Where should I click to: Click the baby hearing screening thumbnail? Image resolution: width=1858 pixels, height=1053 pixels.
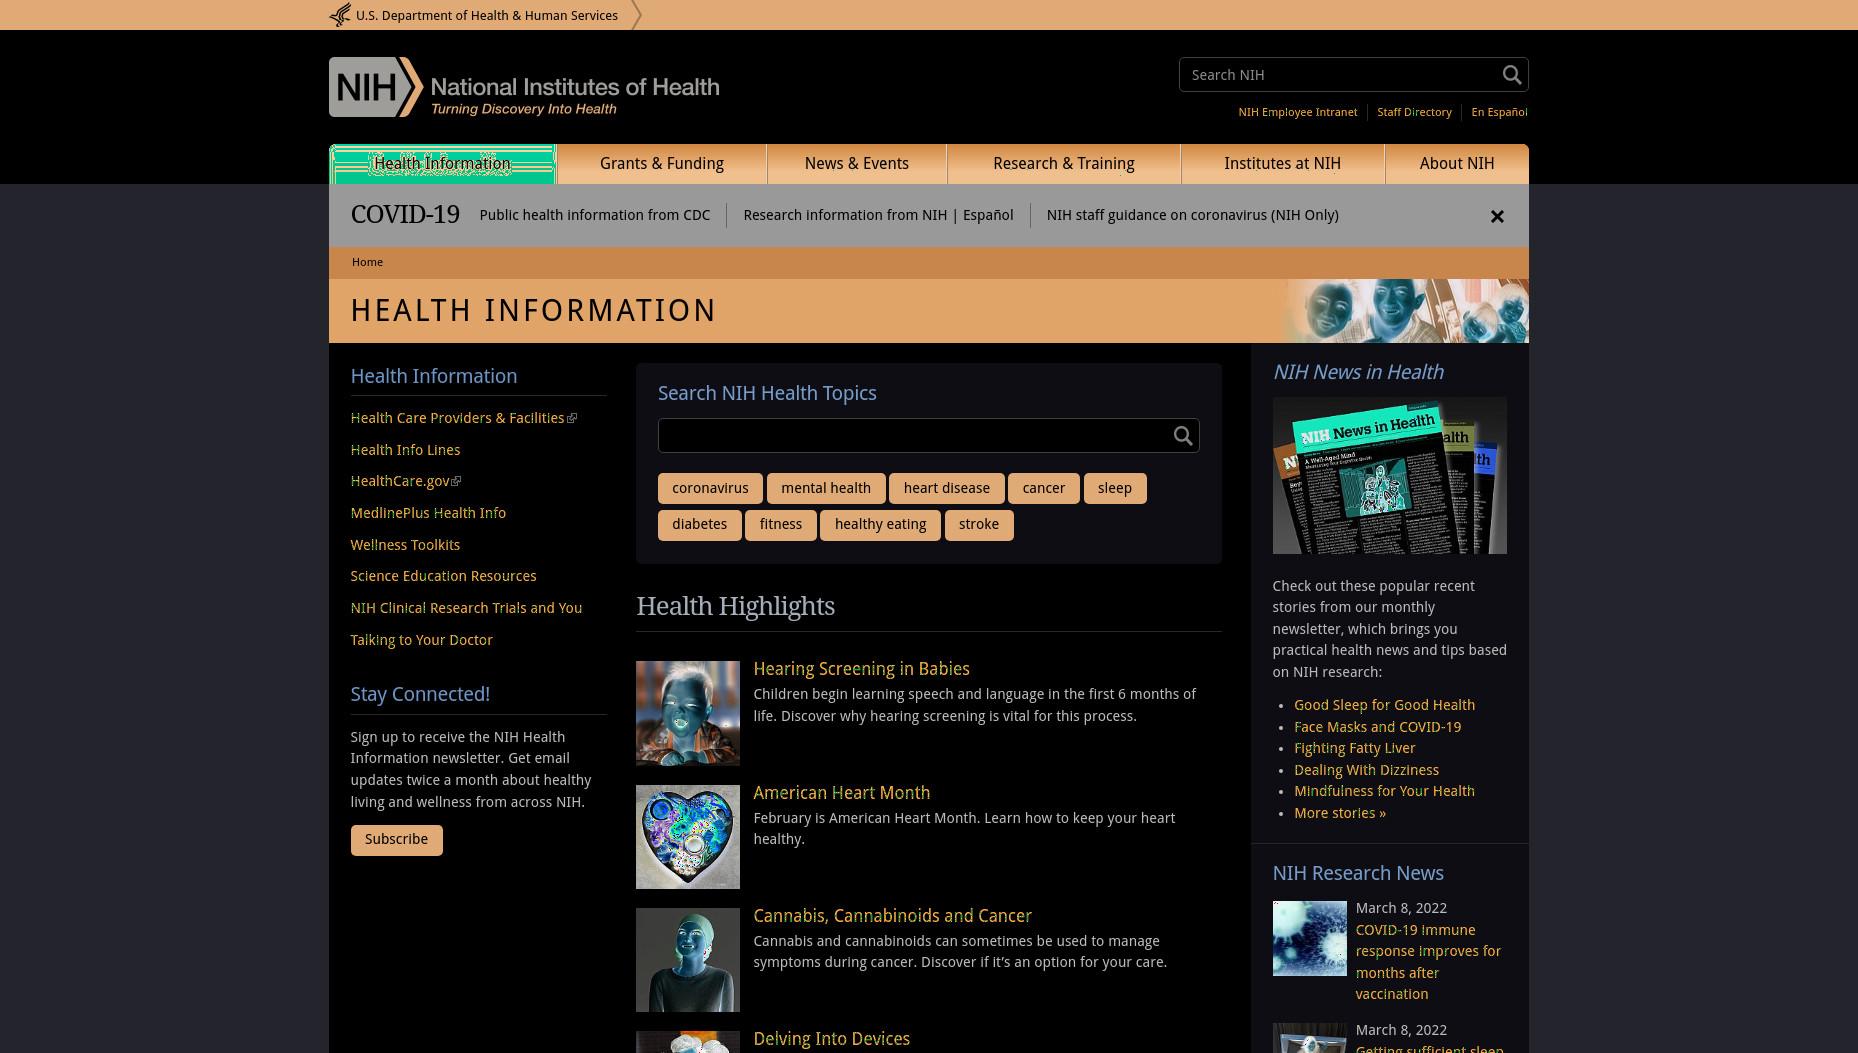click(x=688, y=713)
